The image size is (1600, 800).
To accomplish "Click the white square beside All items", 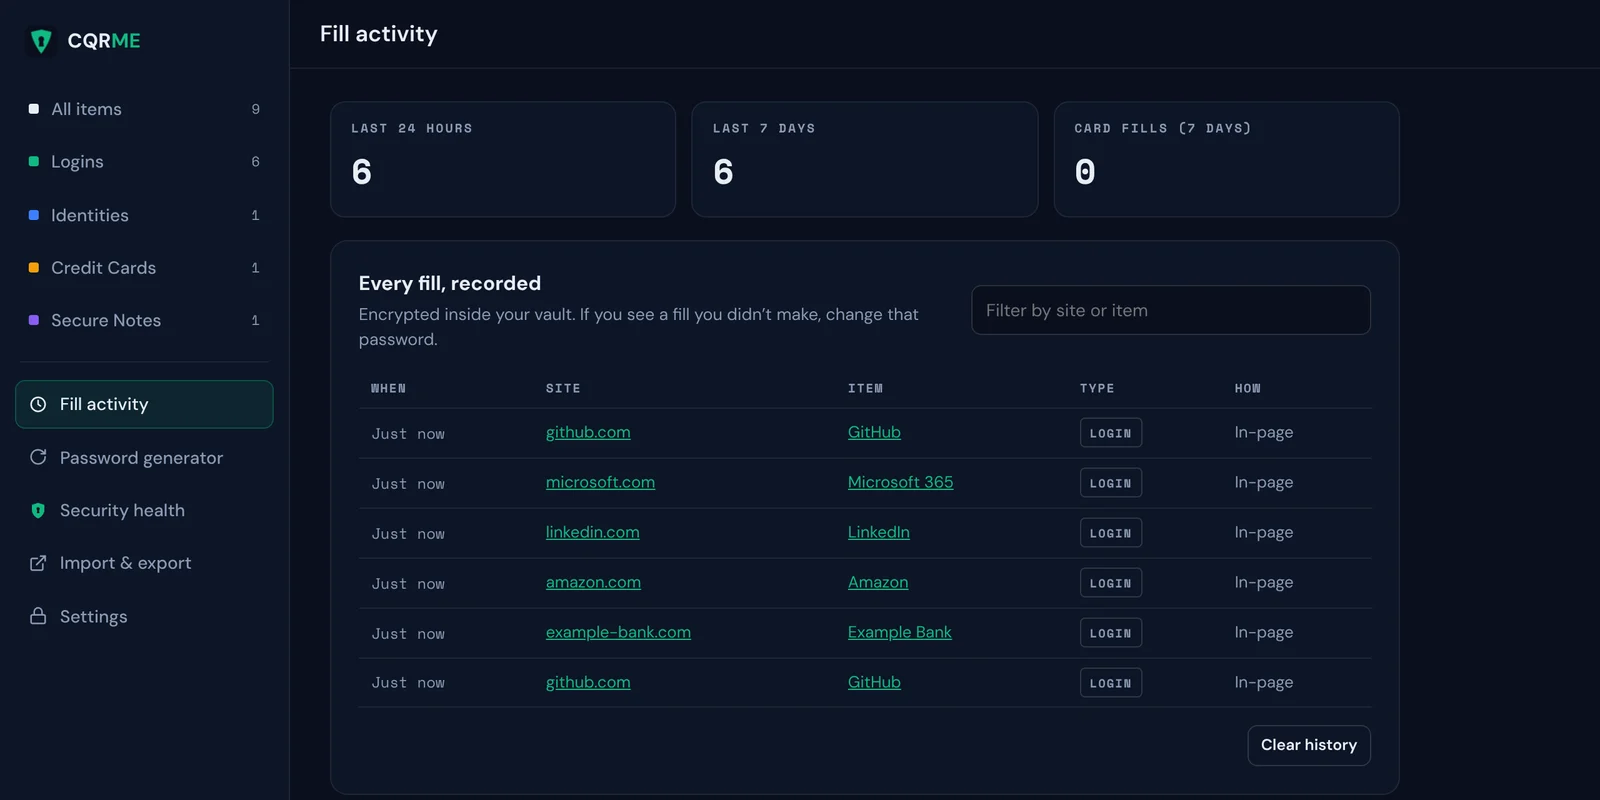I will point(34,109).
